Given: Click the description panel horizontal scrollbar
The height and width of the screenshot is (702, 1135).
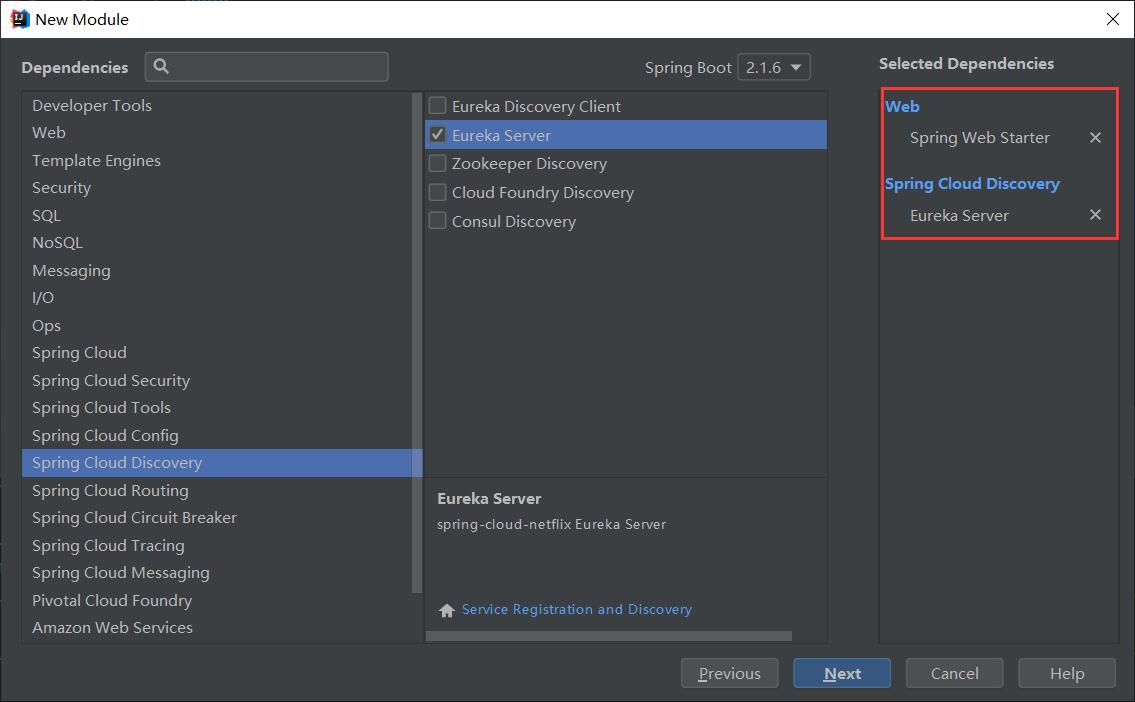Looking at the screenshot, I should [x=609, y=636].
